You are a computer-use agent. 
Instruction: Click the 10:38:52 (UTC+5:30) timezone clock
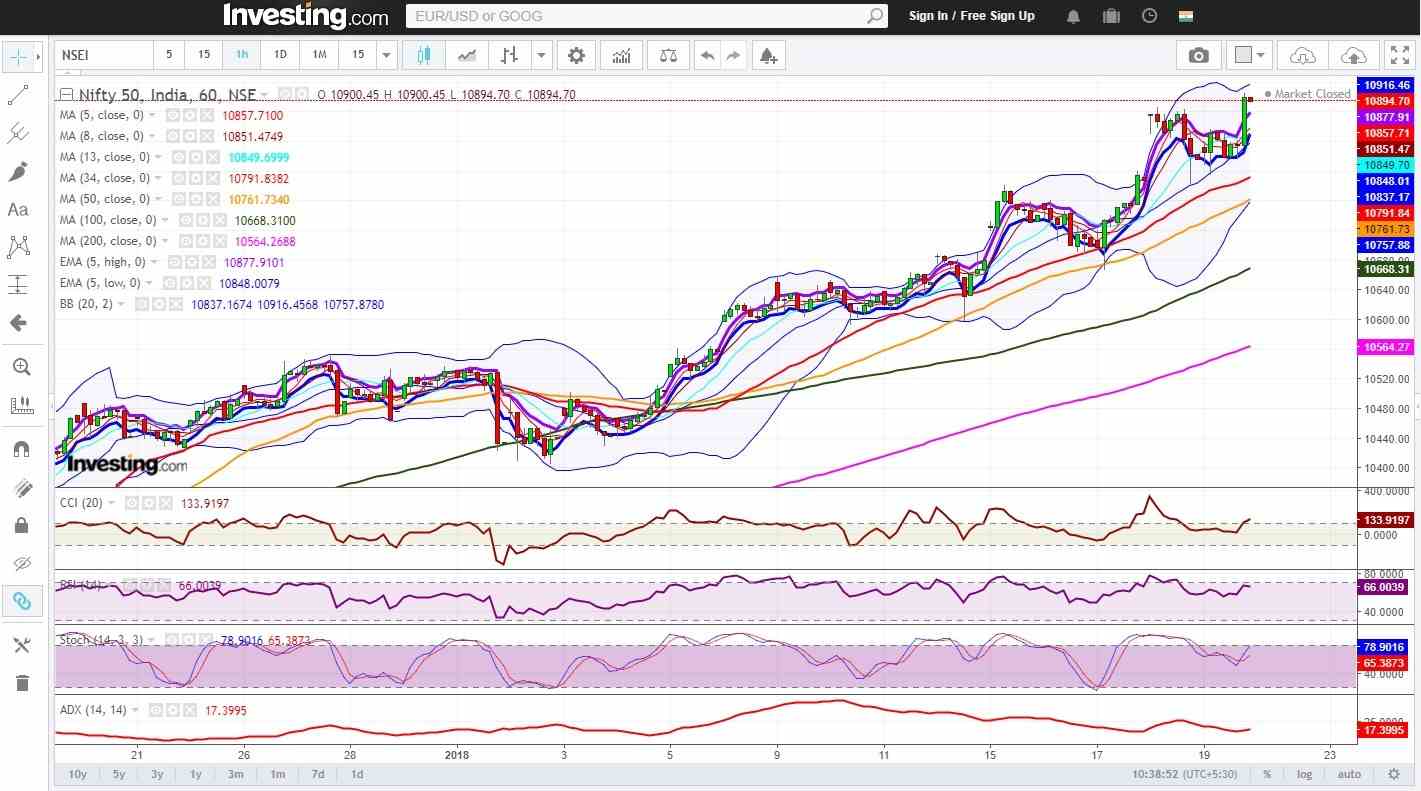point(1184,774)
